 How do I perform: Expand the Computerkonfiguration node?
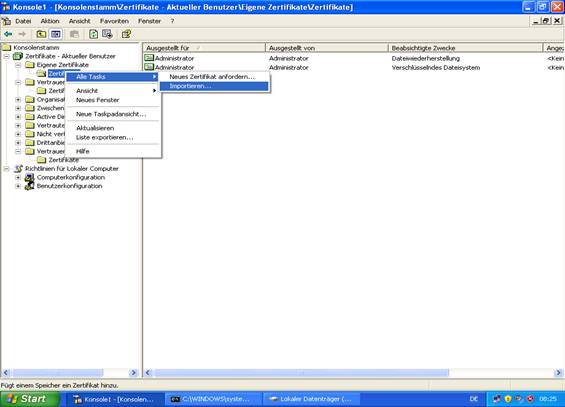pyautogui.click(x=18, y=177)
